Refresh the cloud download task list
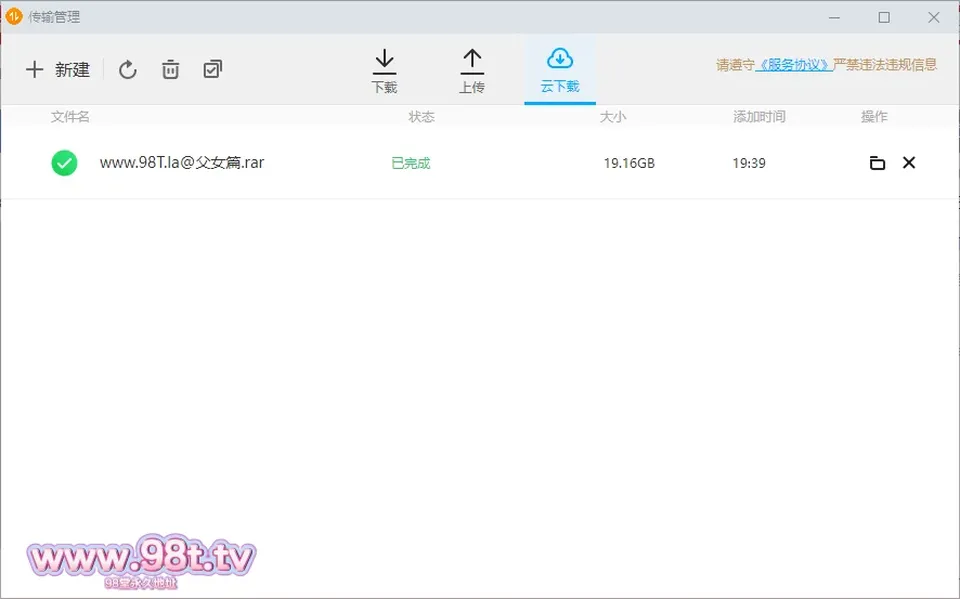 (127, 69)
